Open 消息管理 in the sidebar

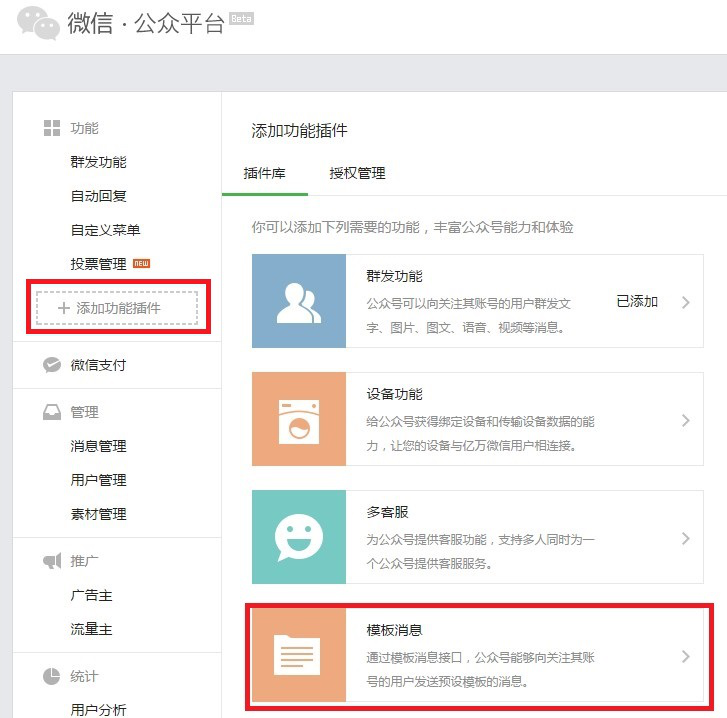tap(98, 446)
